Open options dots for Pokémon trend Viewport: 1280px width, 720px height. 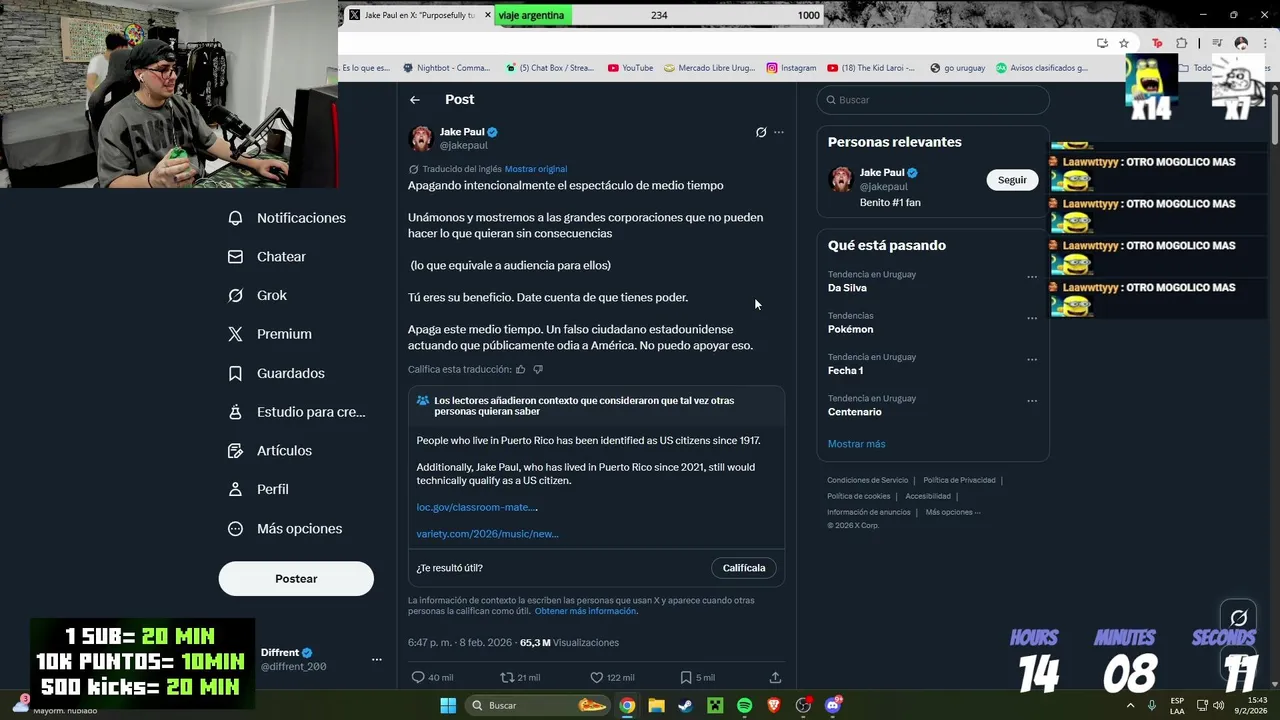pos(1032,318)
